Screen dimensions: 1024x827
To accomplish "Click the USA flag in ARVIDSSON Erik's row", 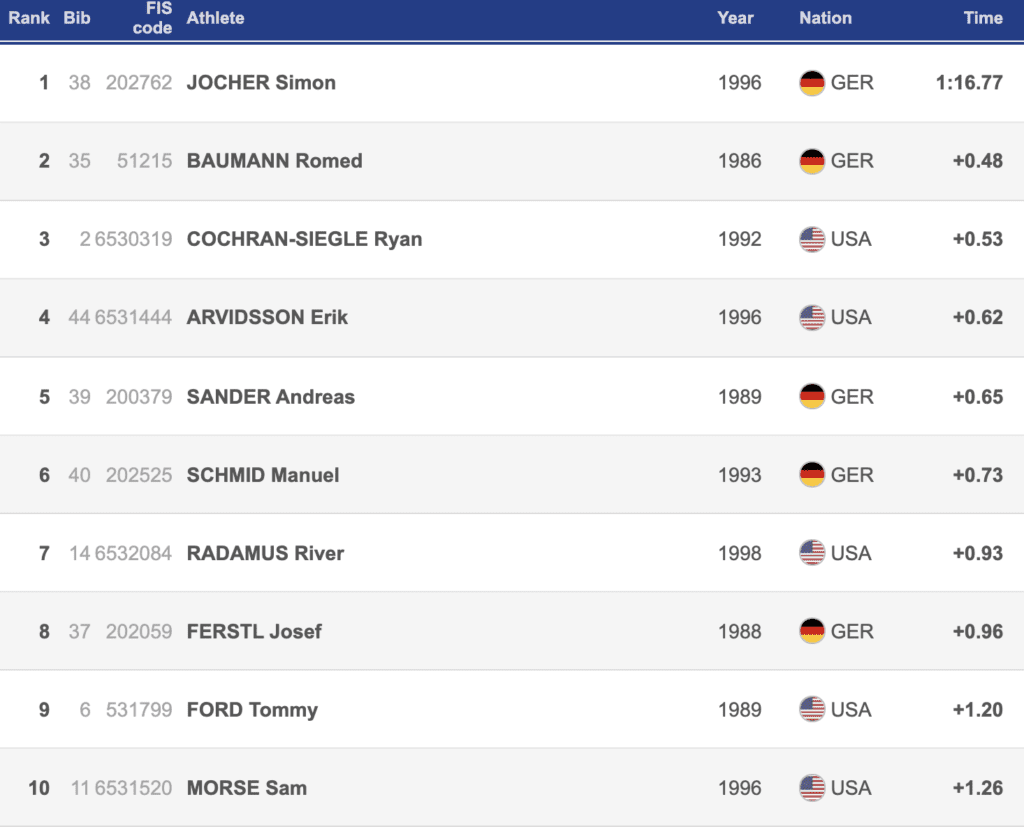I will point(812,317).
